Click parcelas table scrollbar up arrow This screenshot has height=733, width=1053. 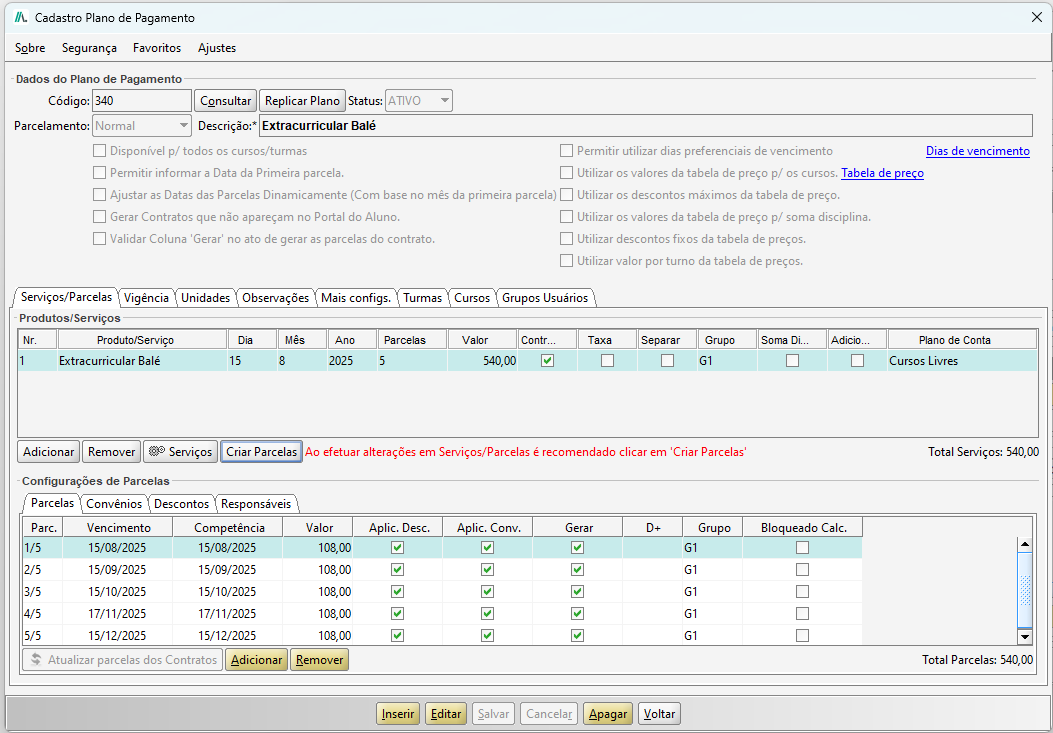pos(1025,544)
